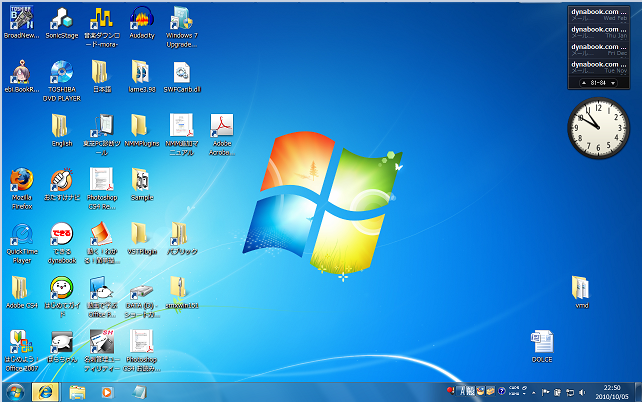Click the Windows Start button
The height and width of the screenshot is (402, 642).
(x=15, y=393)
